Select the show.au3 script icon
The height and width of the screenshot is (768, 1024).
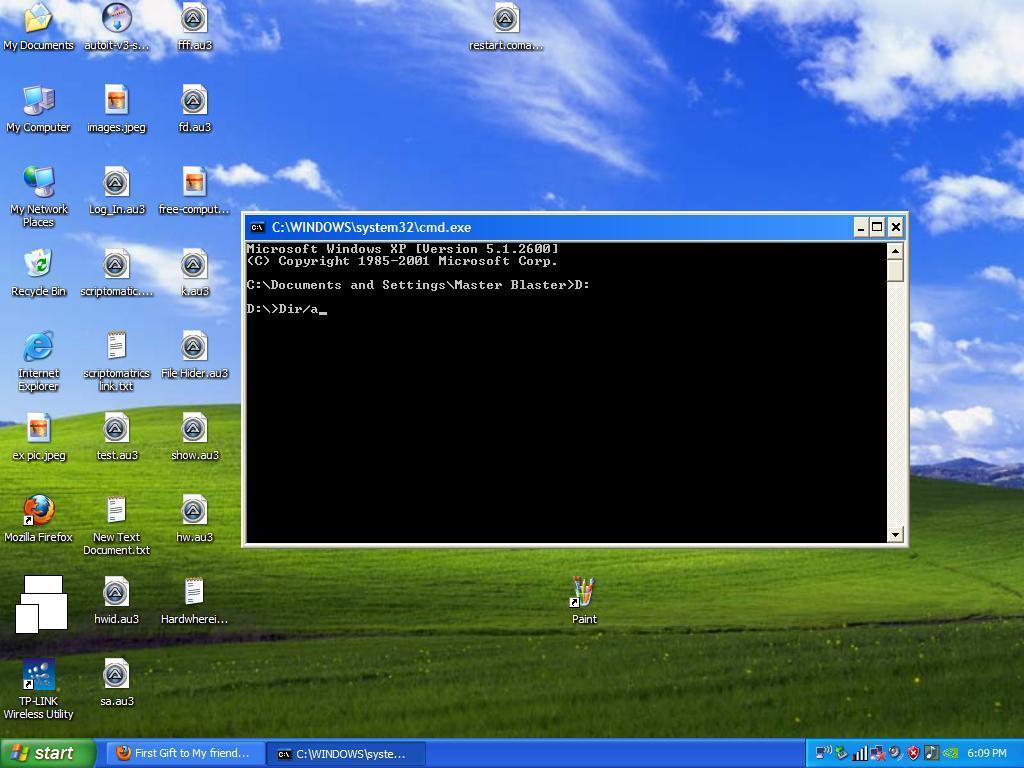[195, 437]
